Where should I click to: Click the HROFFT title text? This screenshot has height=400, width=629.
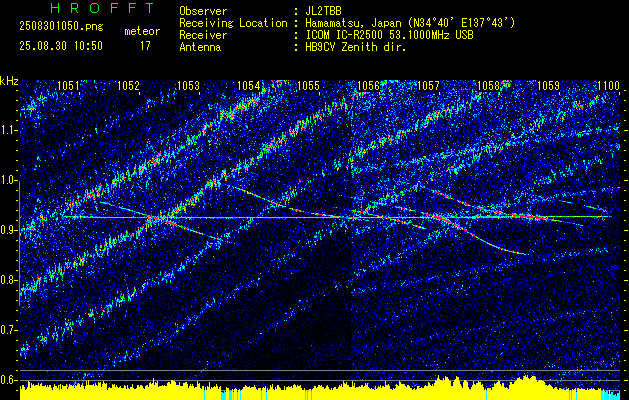(x=102, y=8)
